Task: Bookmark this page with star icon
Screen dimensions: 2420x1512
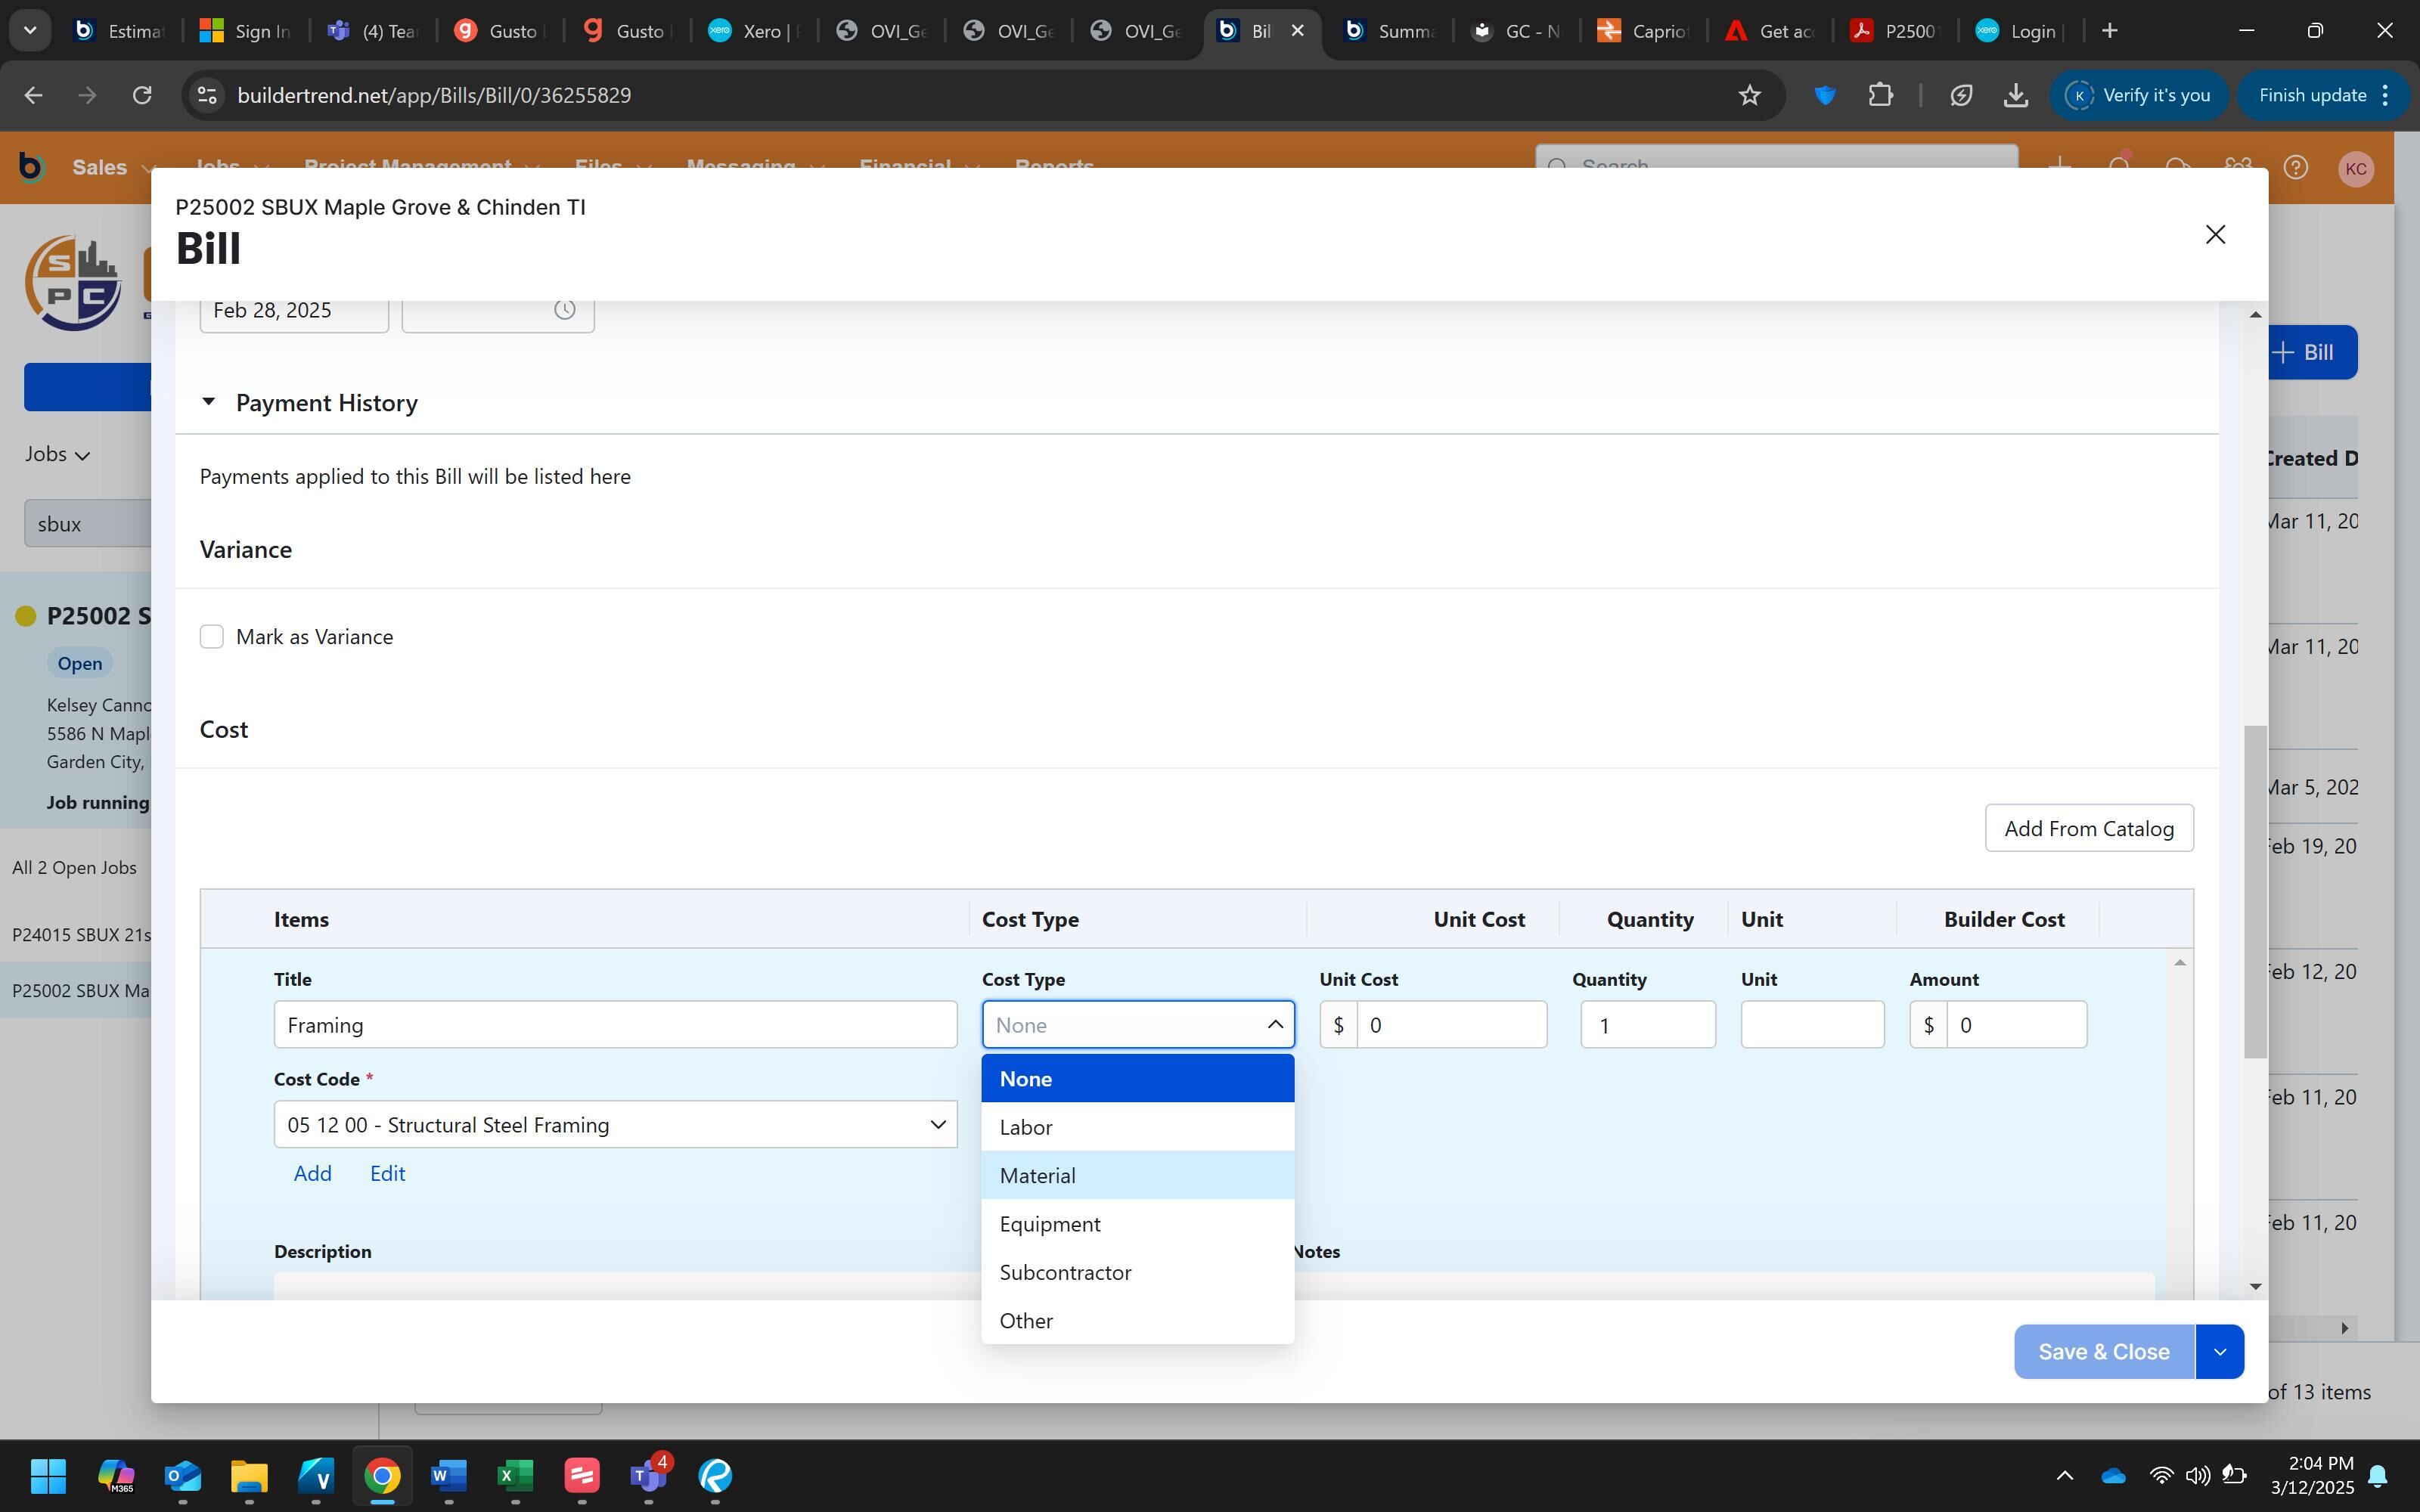Action: click(x=1749, y=95)
